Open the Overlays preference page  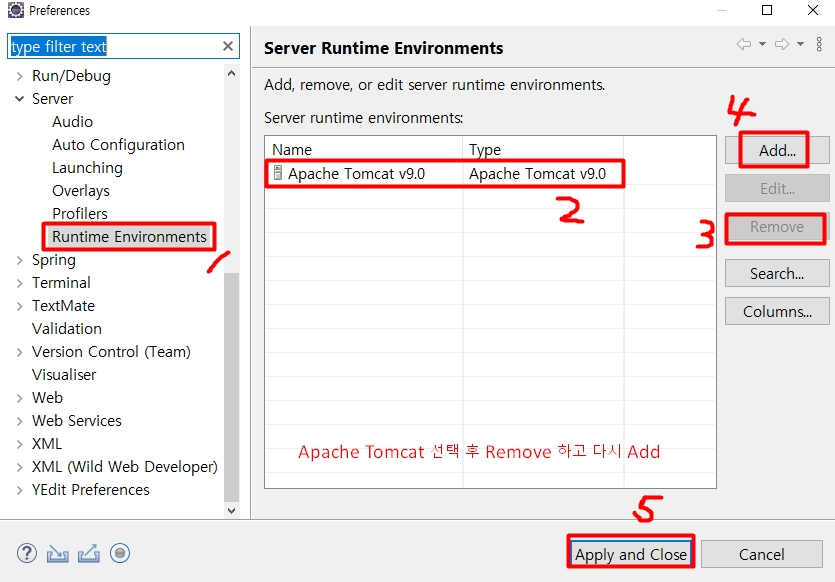point(81,191)
